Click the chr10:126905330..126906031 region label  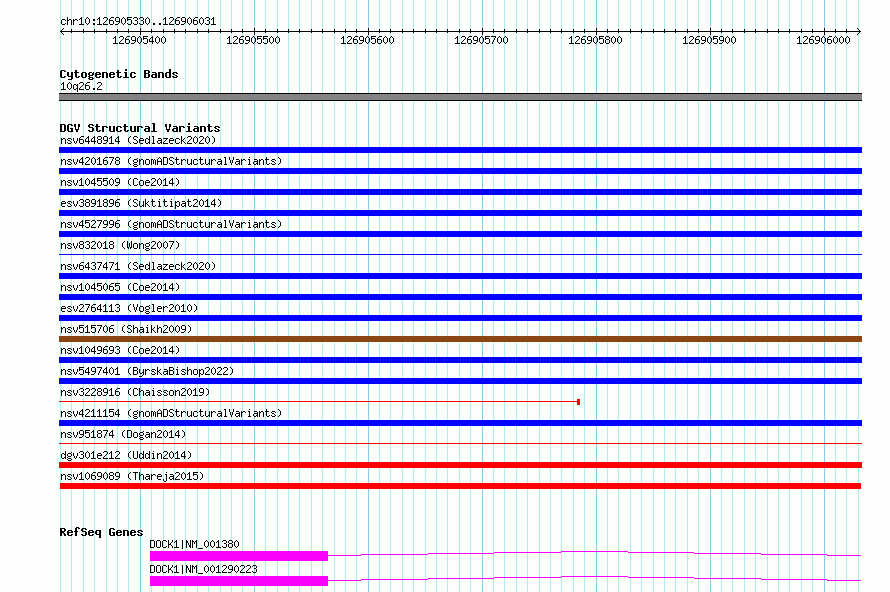point(138,21)
